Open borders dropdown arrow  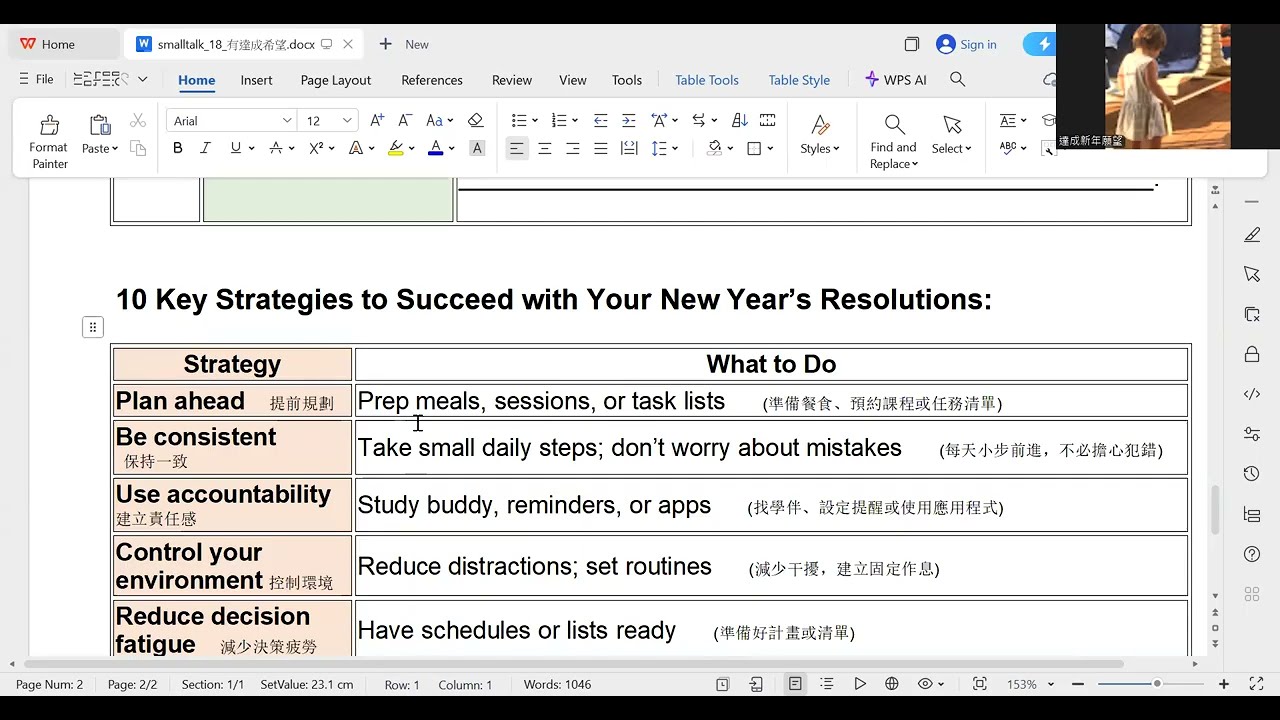(770, 148)
